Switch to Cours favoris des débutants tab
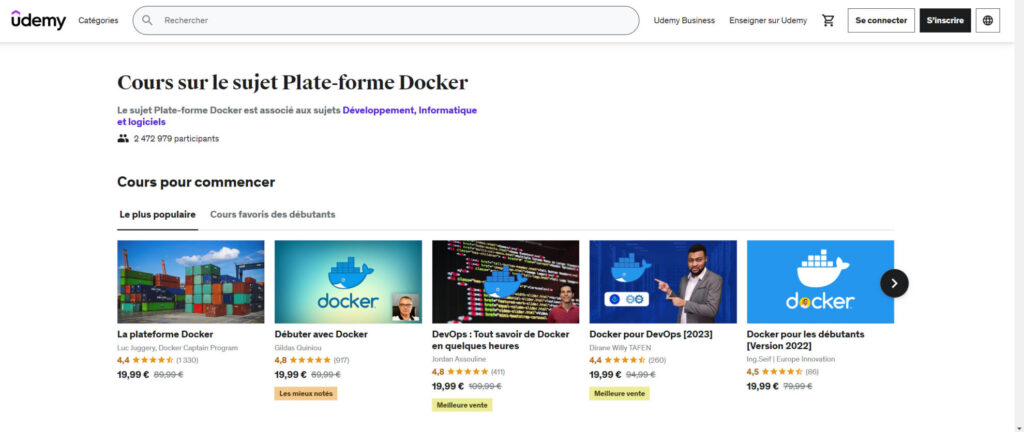Screen dimensions: 1024x432 [272, 214]
